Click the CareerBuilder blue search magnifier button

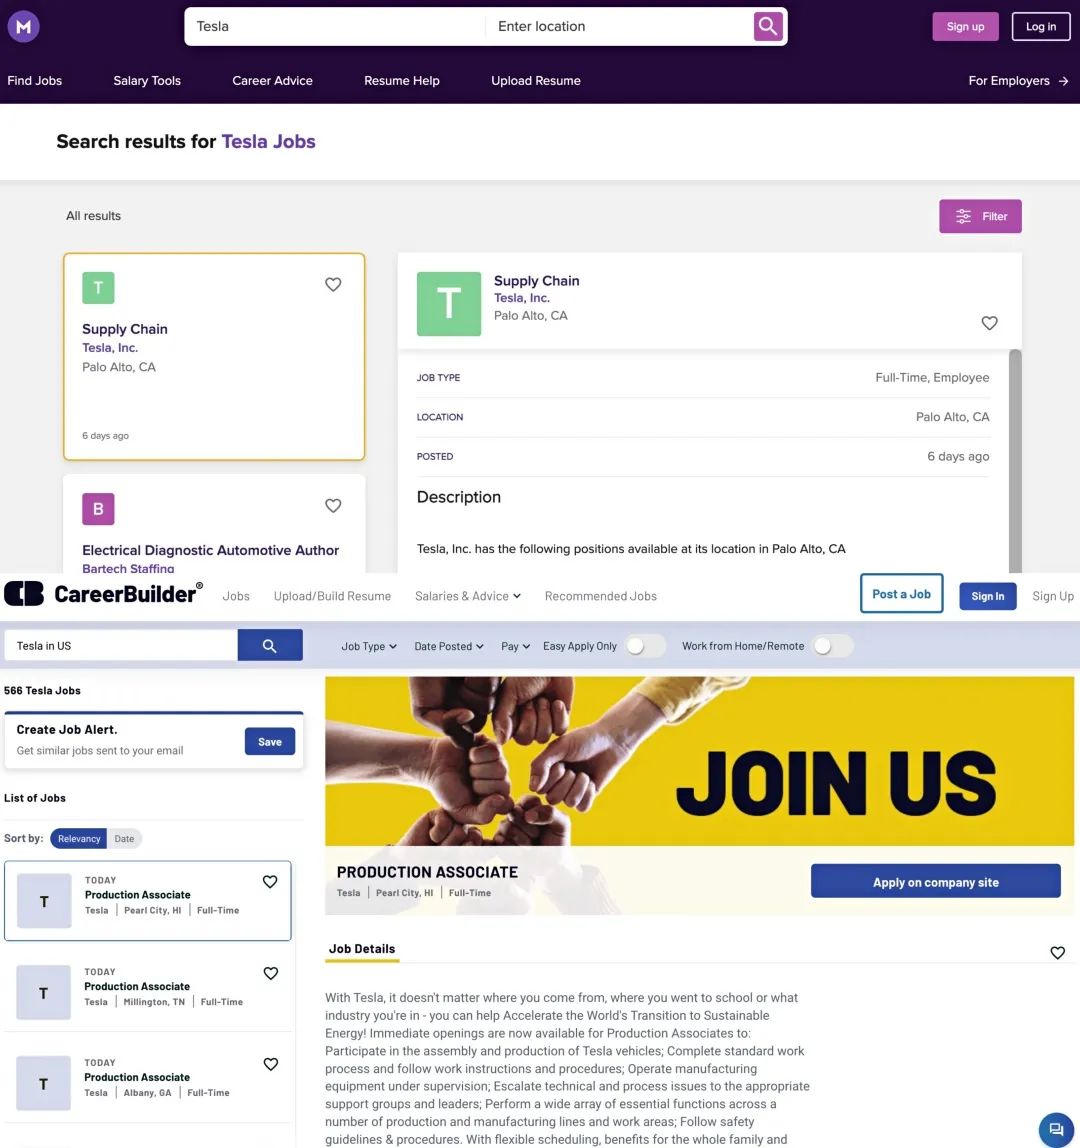click(269, 645)
